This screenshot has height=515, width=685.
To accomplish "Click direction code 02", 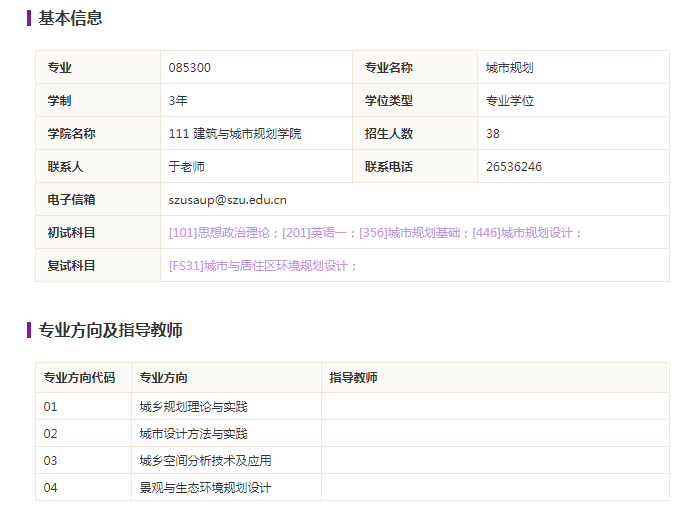I will click(x=50, y=434).
